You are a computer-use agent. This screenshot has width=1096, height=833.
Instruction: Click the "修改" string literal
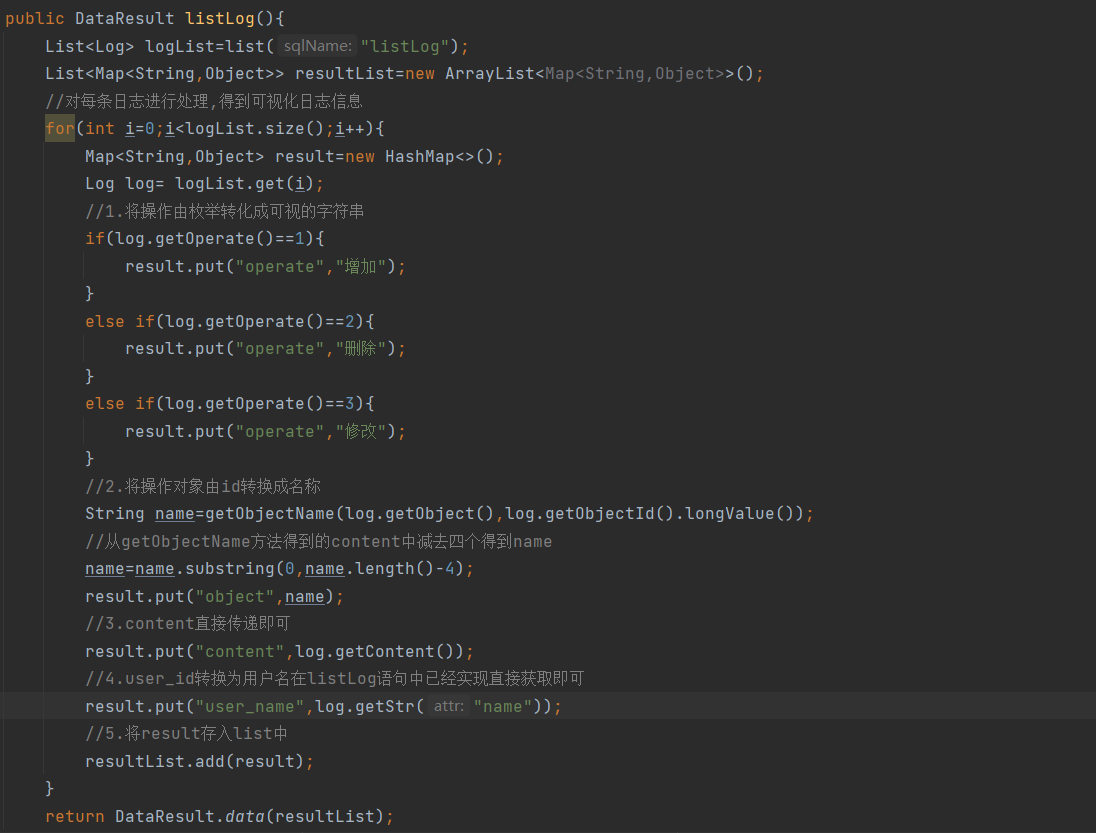(x=361, y=431)
